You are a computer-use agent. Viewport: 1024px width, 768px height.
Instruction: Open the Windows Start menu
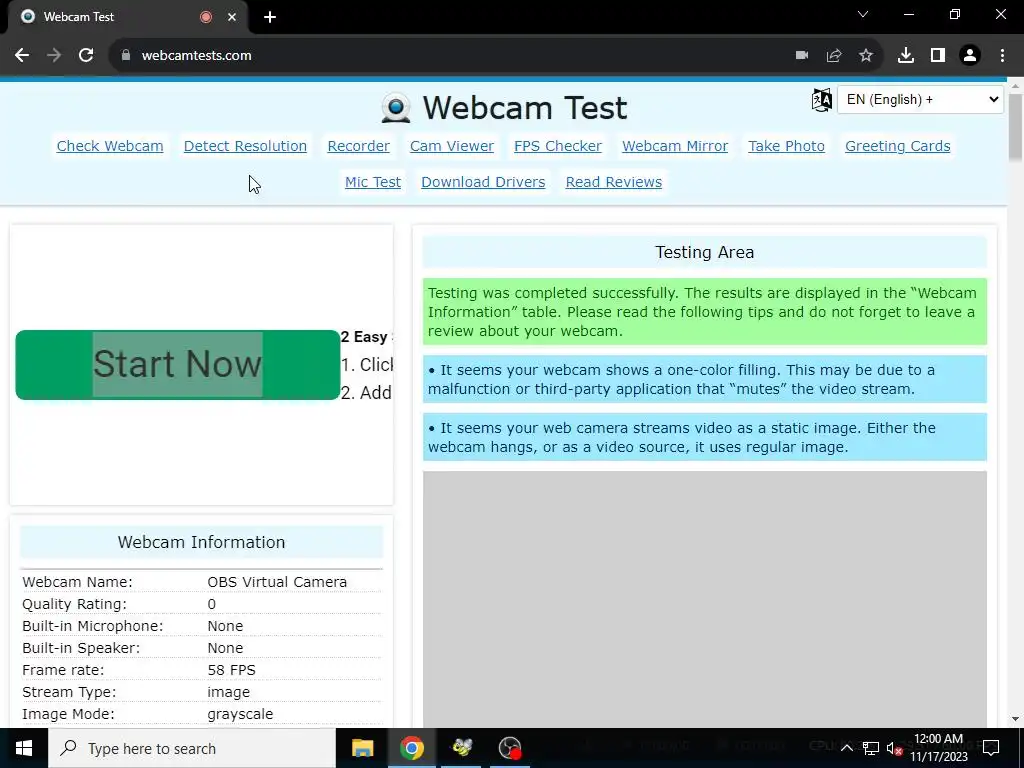[x=24, y=748]
